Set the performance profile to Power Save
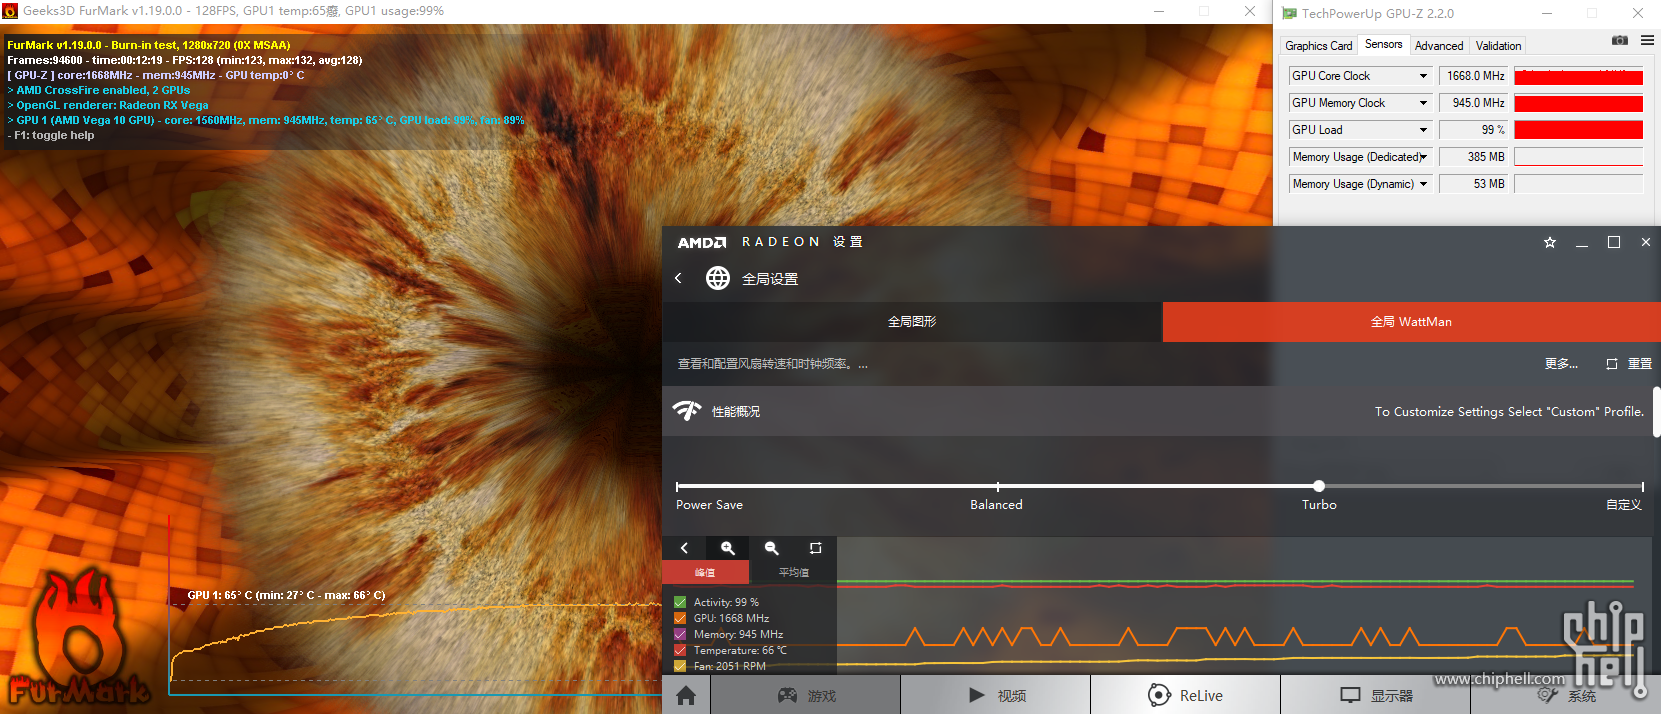 pyautogui.click(x=709, y=505)
